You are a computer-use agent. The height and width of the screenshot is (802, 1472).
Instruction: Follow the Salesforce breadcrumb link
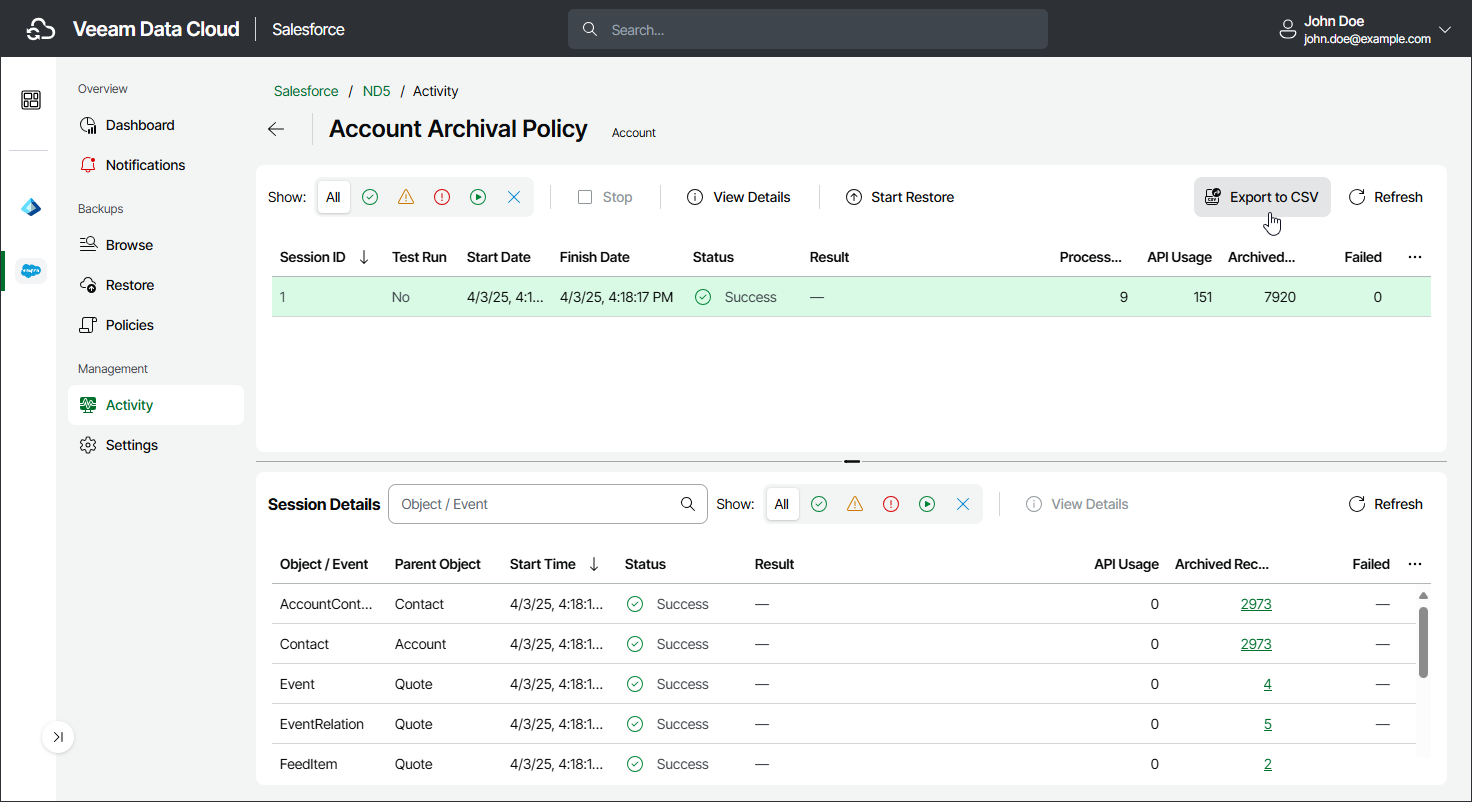click(306, 91)
